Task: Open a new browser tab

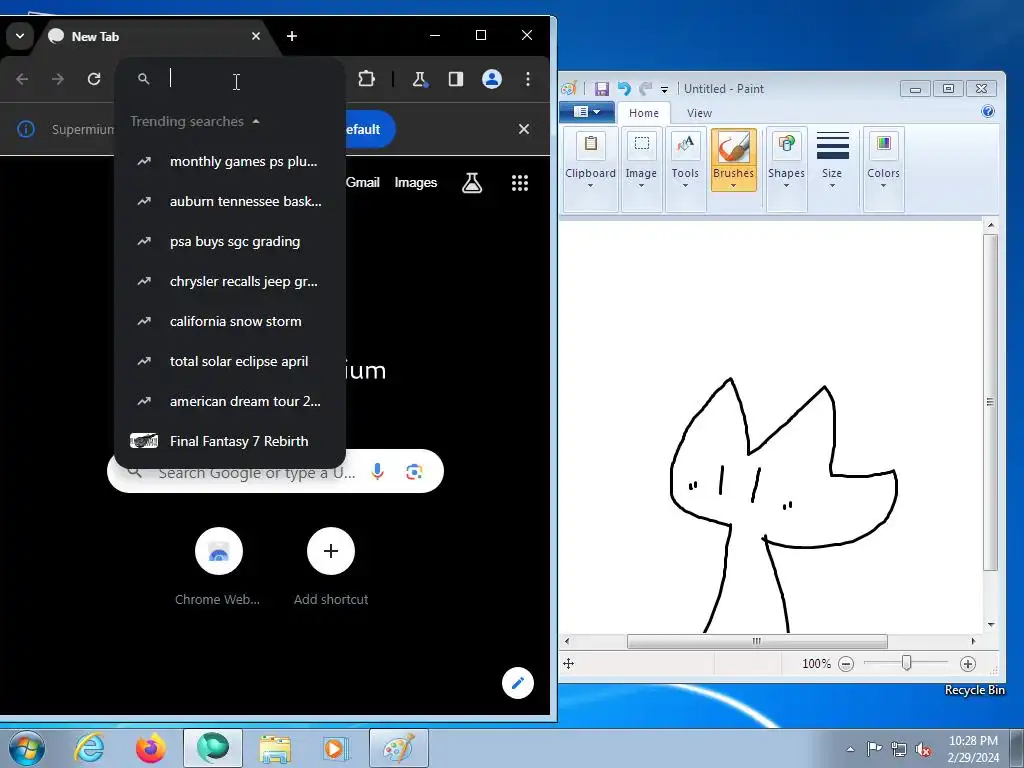Action: [x=292, y=36]
